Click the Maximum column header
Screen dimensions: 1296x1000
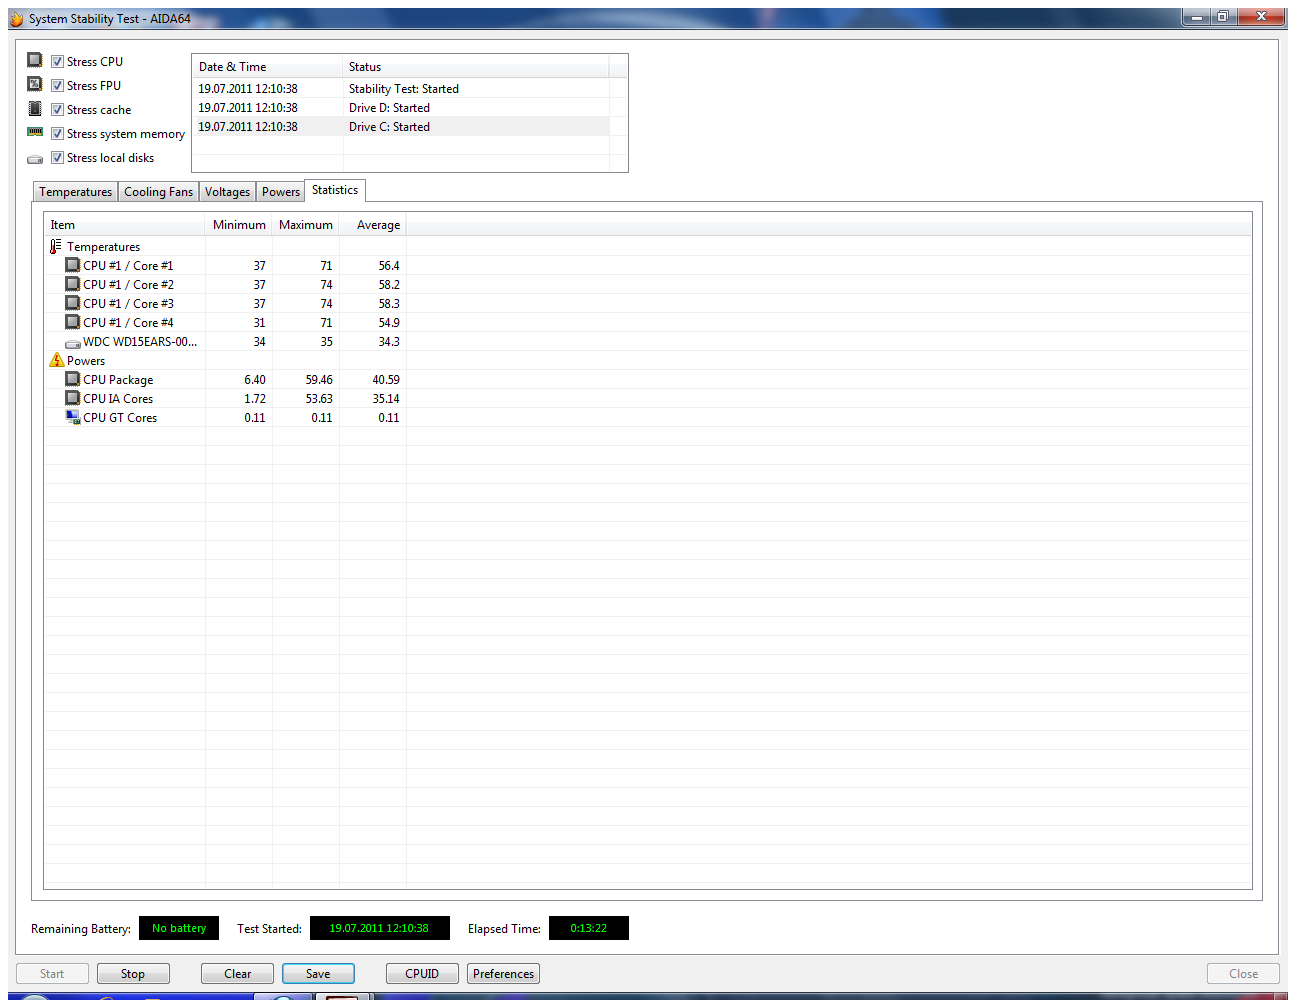[x=306, y=225]
